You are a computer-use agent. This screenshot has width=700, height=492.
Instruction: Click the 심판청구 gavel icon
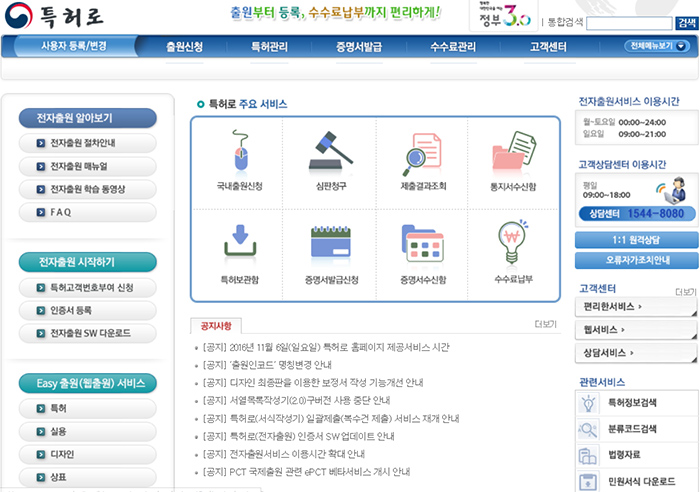[x=329, y=153]
